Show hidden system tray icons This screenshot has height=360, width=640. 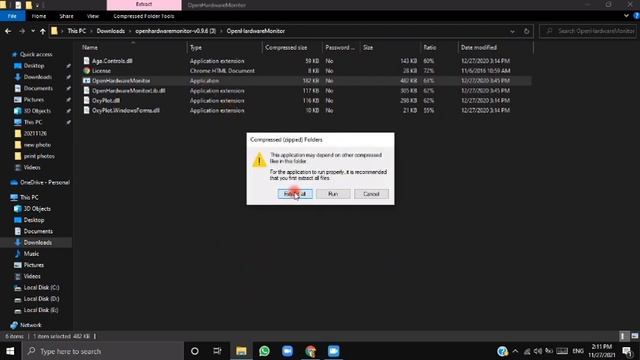[516, 351]
